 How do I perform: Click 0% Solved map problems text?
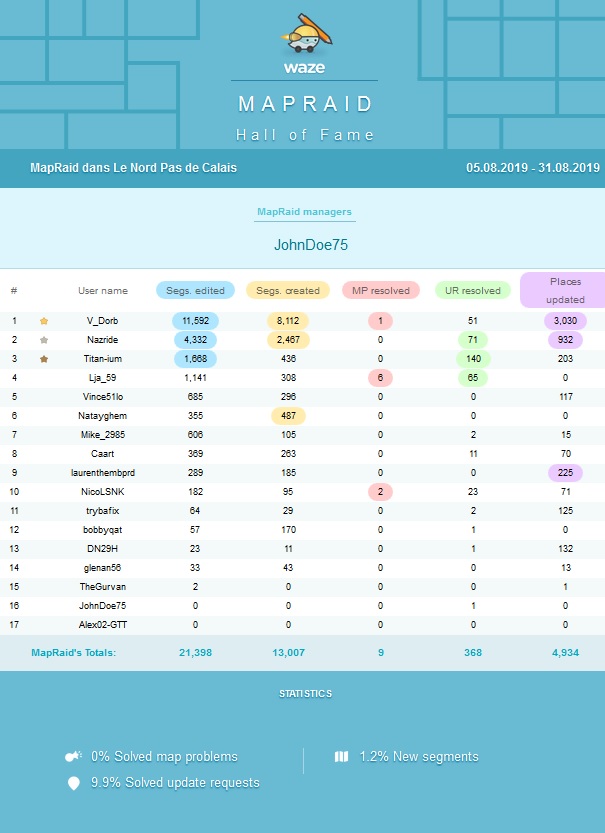[x=164, y=756]
